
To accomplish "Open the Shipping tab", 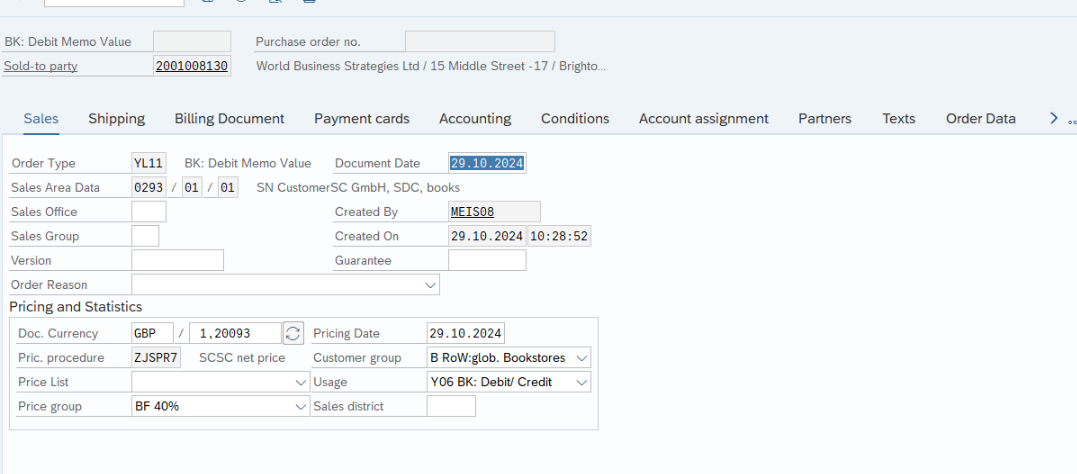I will (x=117, y=118).
